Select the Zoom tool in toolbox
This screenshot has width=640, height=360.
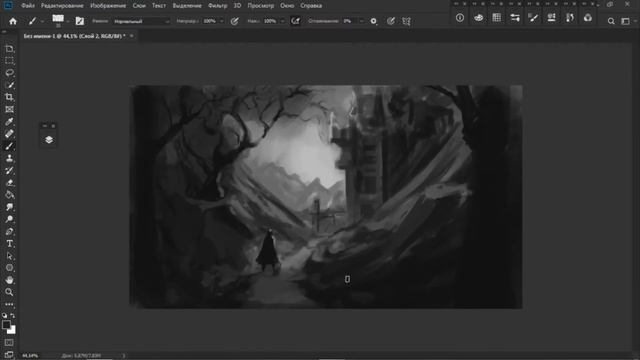coord(9,292)
